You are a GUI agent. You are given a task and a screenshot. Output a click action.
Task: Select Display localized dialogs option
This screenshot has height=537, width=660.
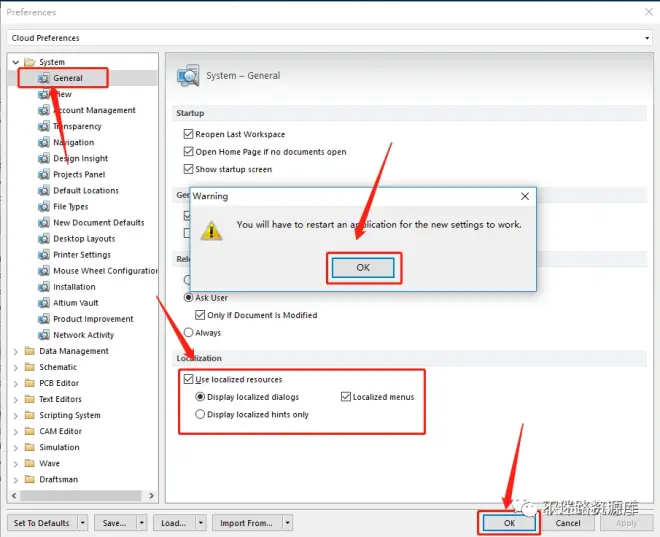(x=200, y=397)
